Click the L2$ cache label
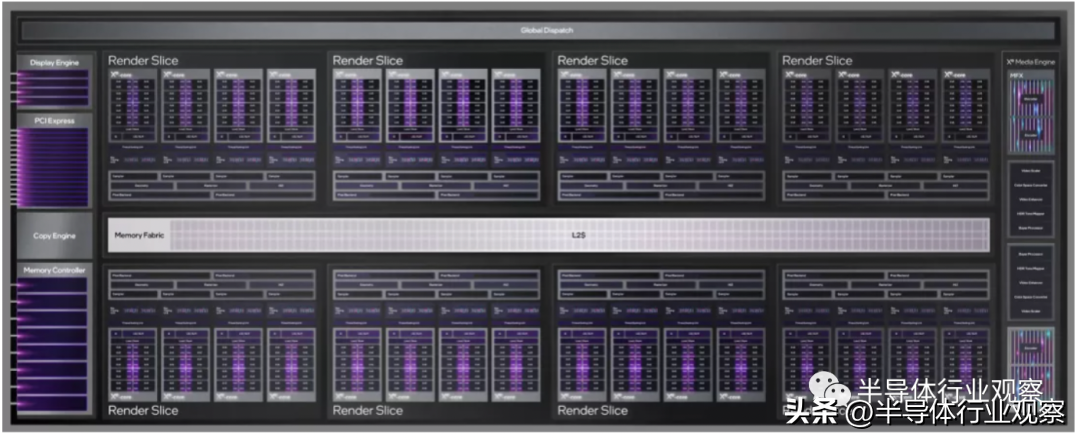Viewport: 1080px width, 440px height. point(579,235)
